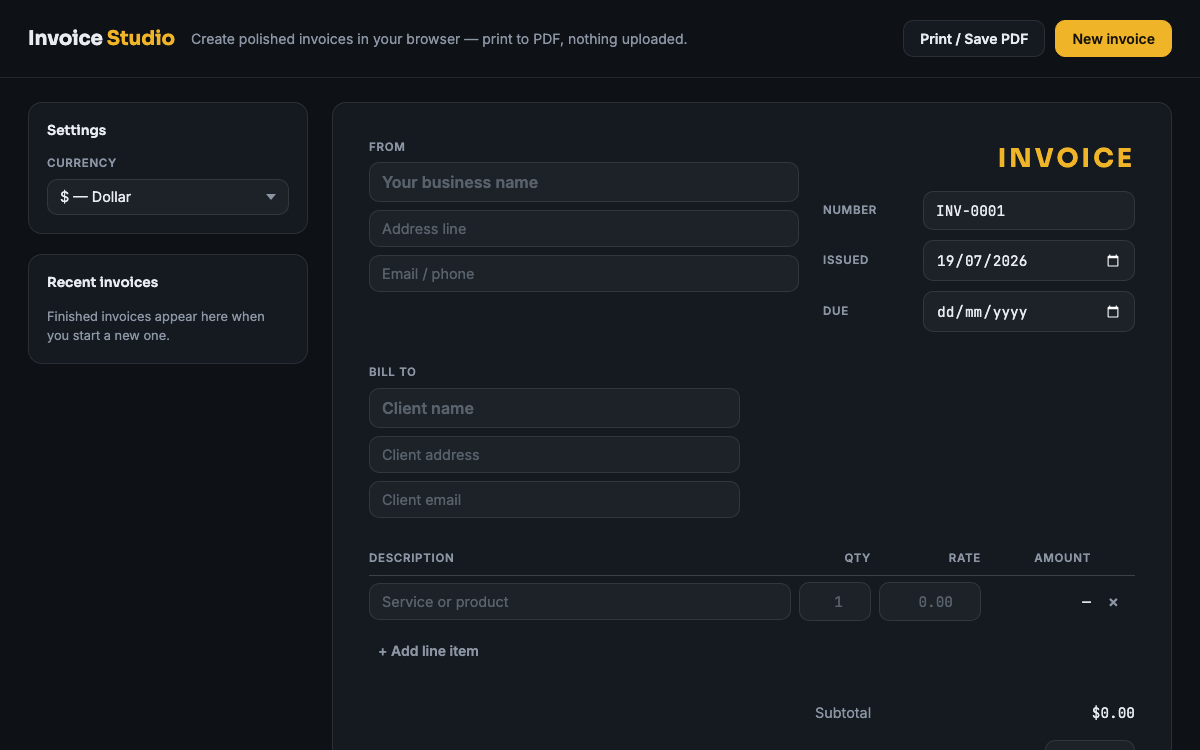This screenshot has width=1200, height=750.
Task: Click the Invoice Studio logo title
Action: tap(101, 39)
